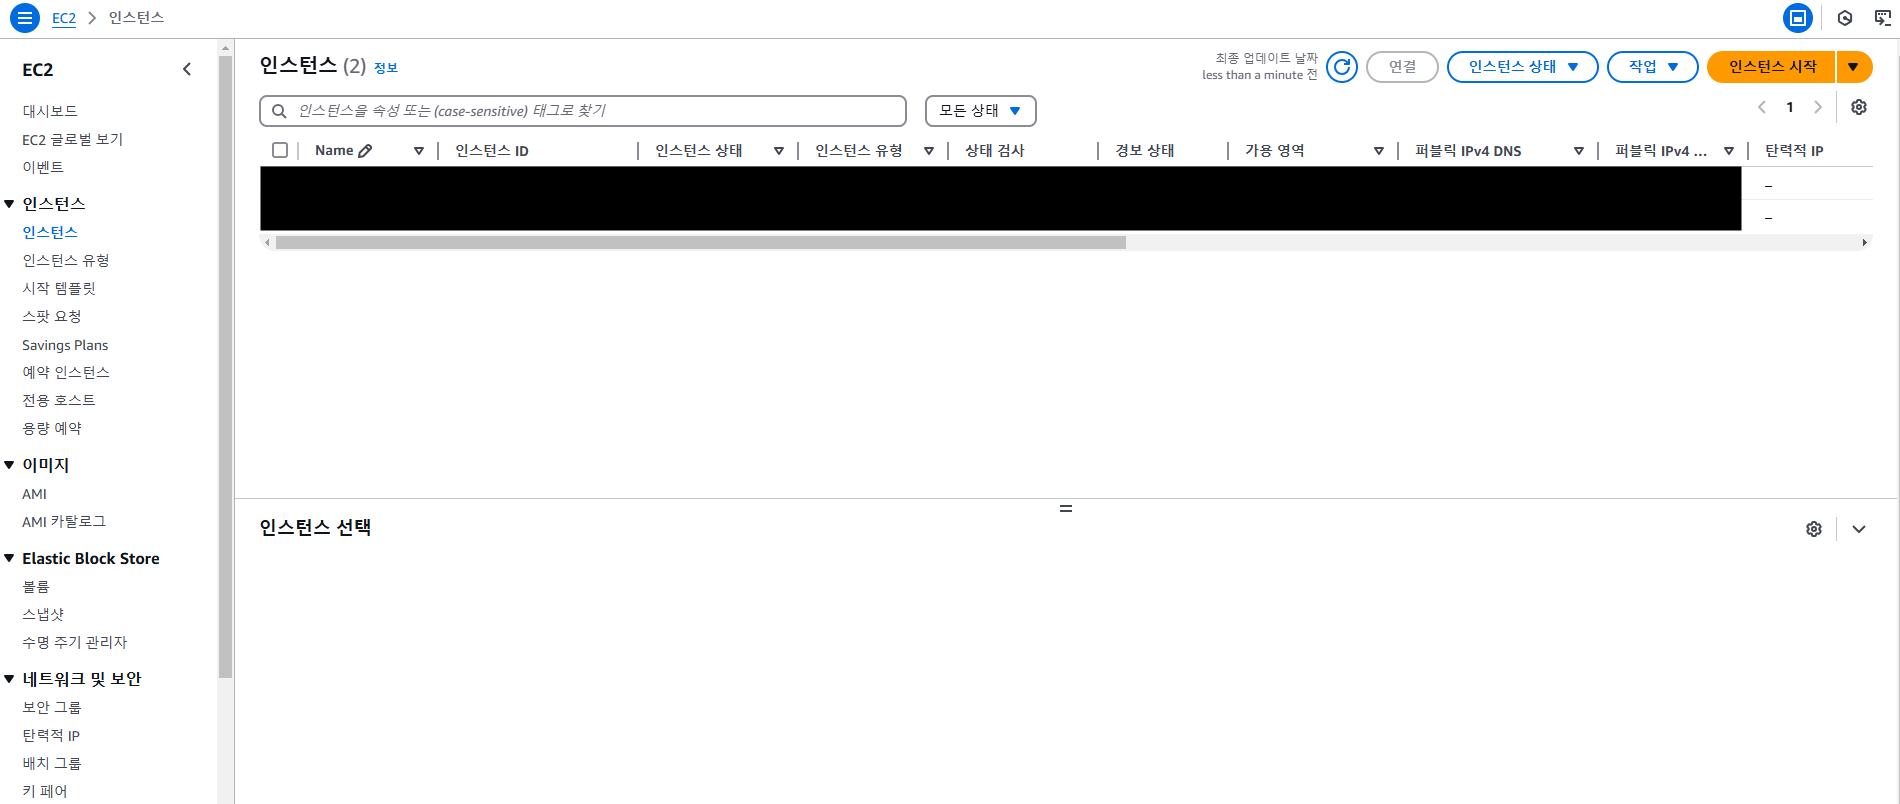This screenshot has width=1900, height=804.
Task: Open 보안 그룹 in sidebar
Action: point(52,707)
